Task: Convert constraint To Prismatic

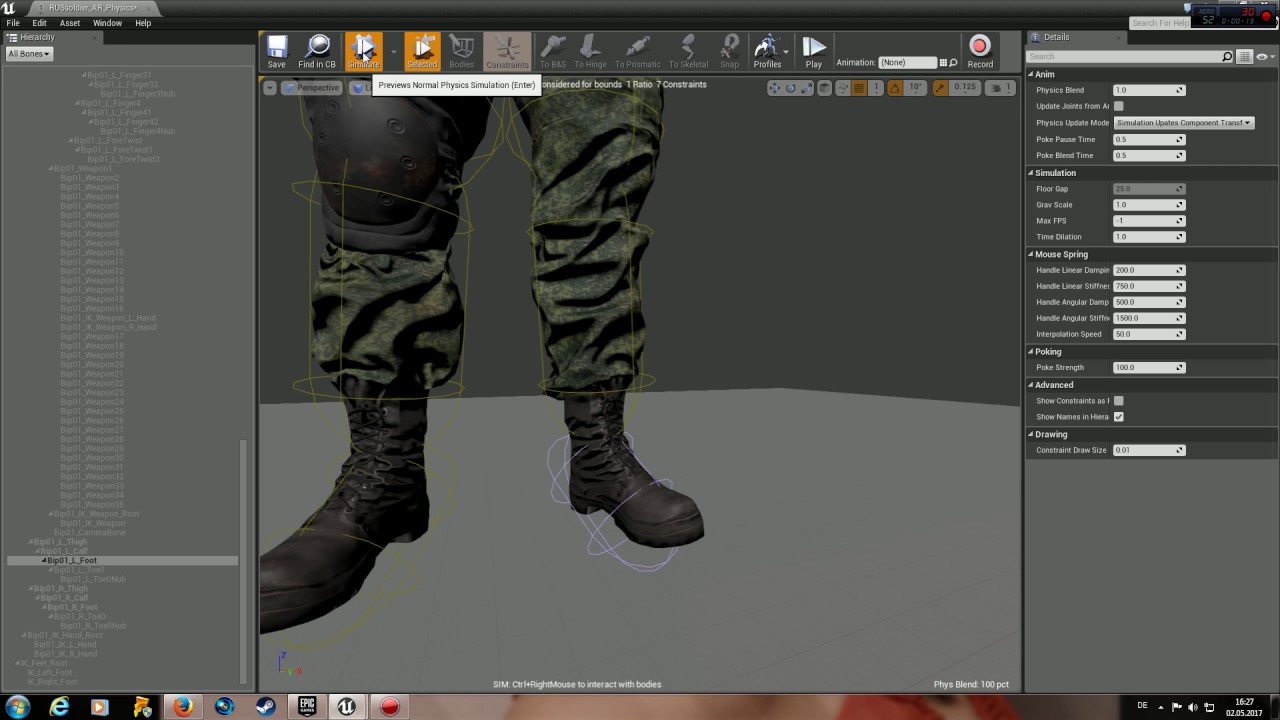Action: click(638, 52)
